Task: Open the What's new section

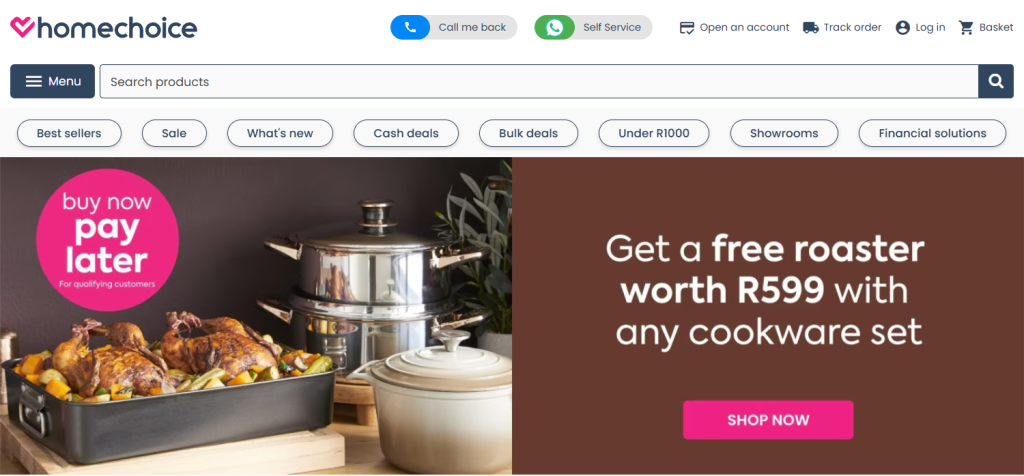Action: [x=280, y=133]
